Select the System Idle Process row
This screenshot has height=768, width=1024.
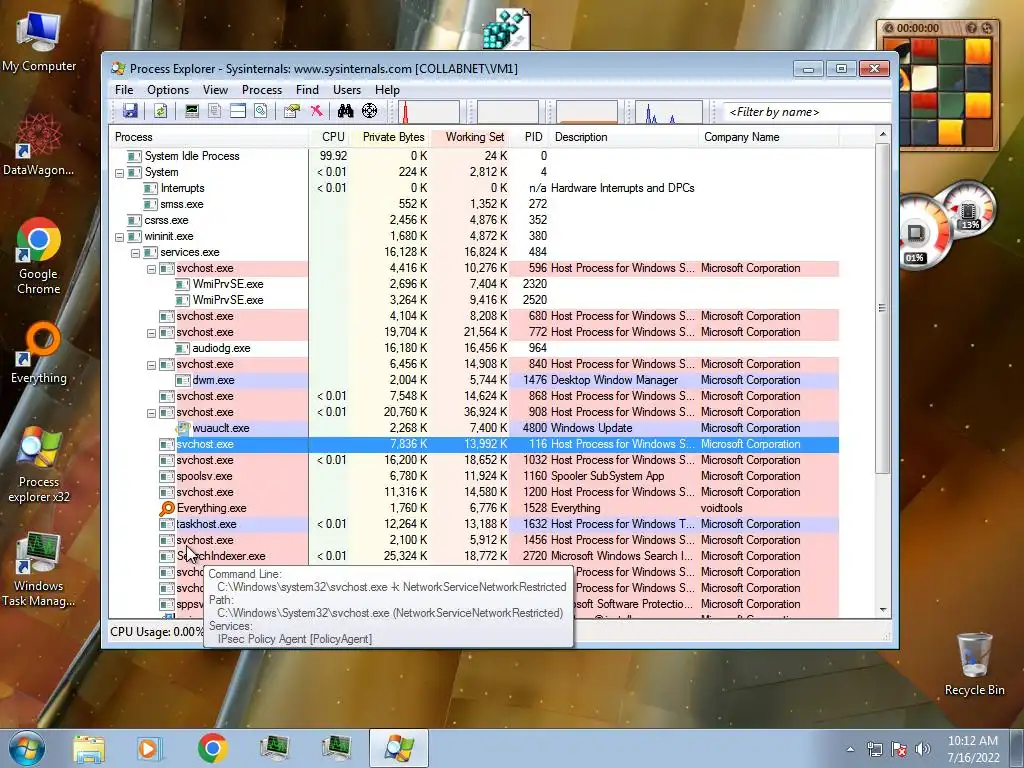[x=474, y=156]
